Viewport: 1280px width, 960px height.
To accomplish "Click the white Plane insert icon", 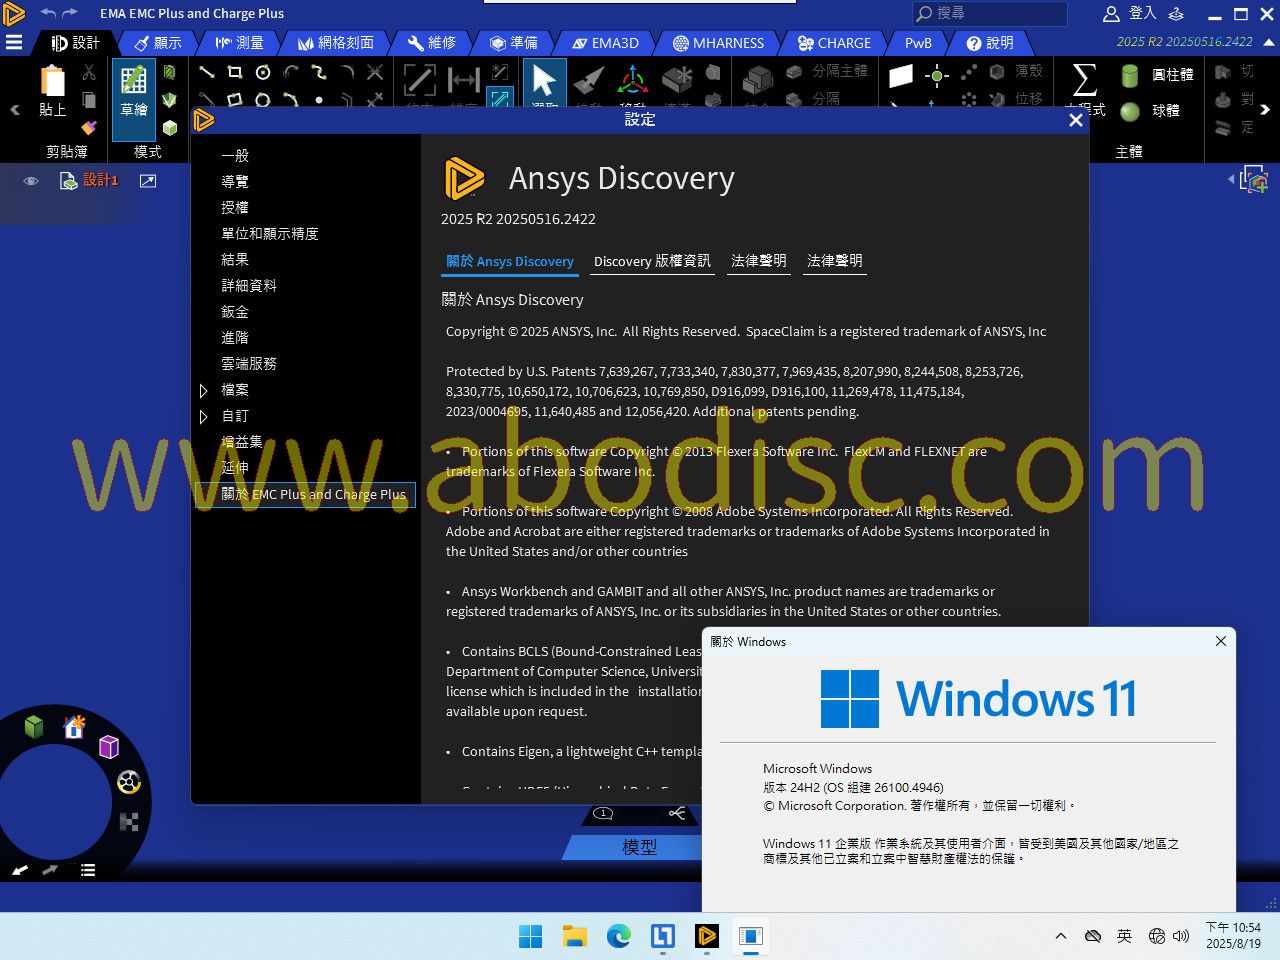I will point(901,75).
